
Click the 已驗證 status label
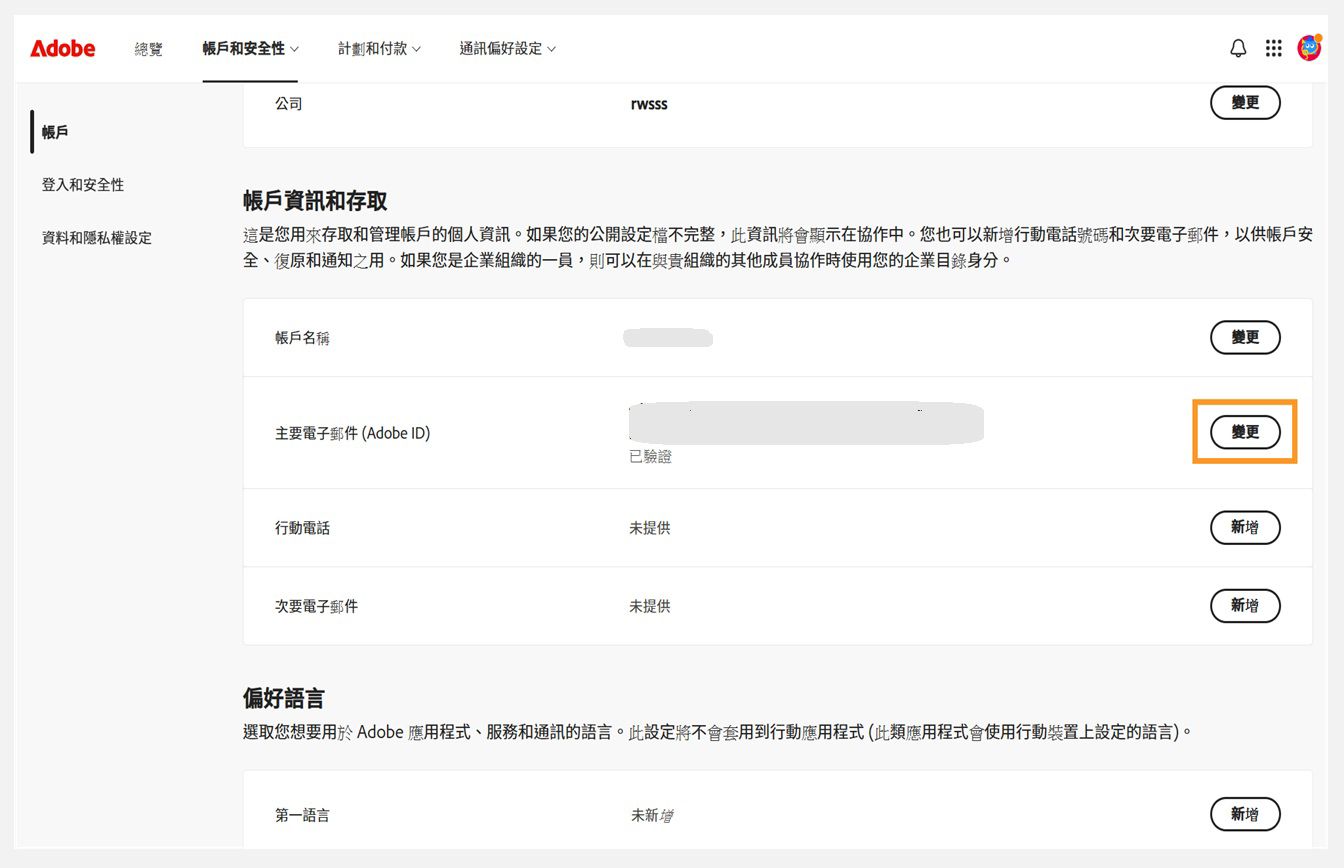tap(650, 457)
